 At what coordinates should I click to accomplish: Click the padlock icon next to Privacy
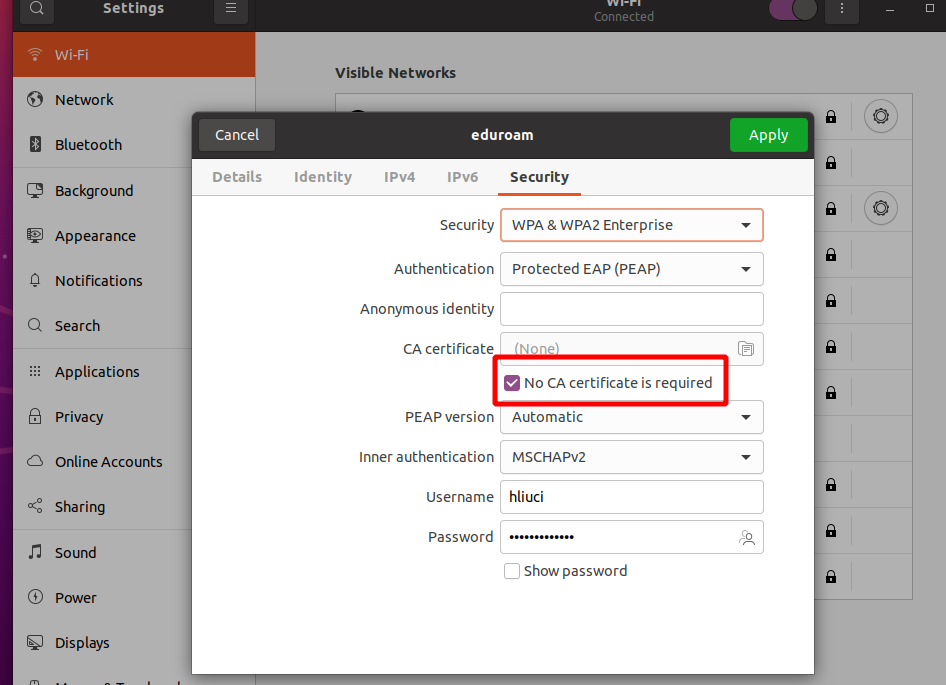tap(35, 416)
